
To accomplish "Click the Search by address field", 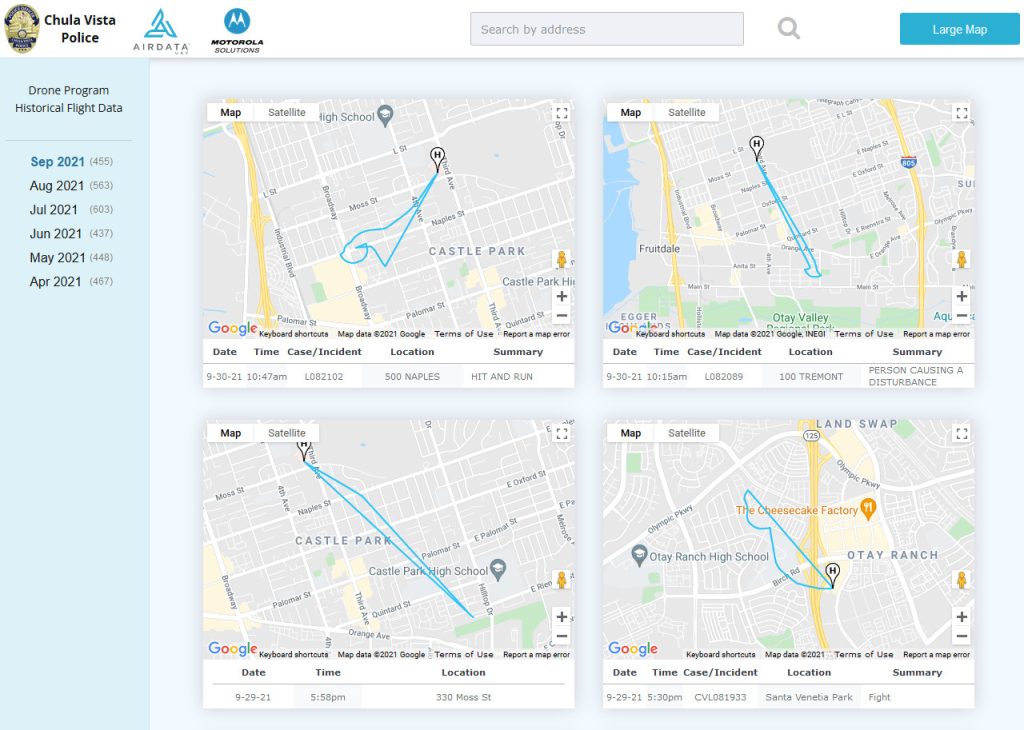I will (x=607, y=29).
